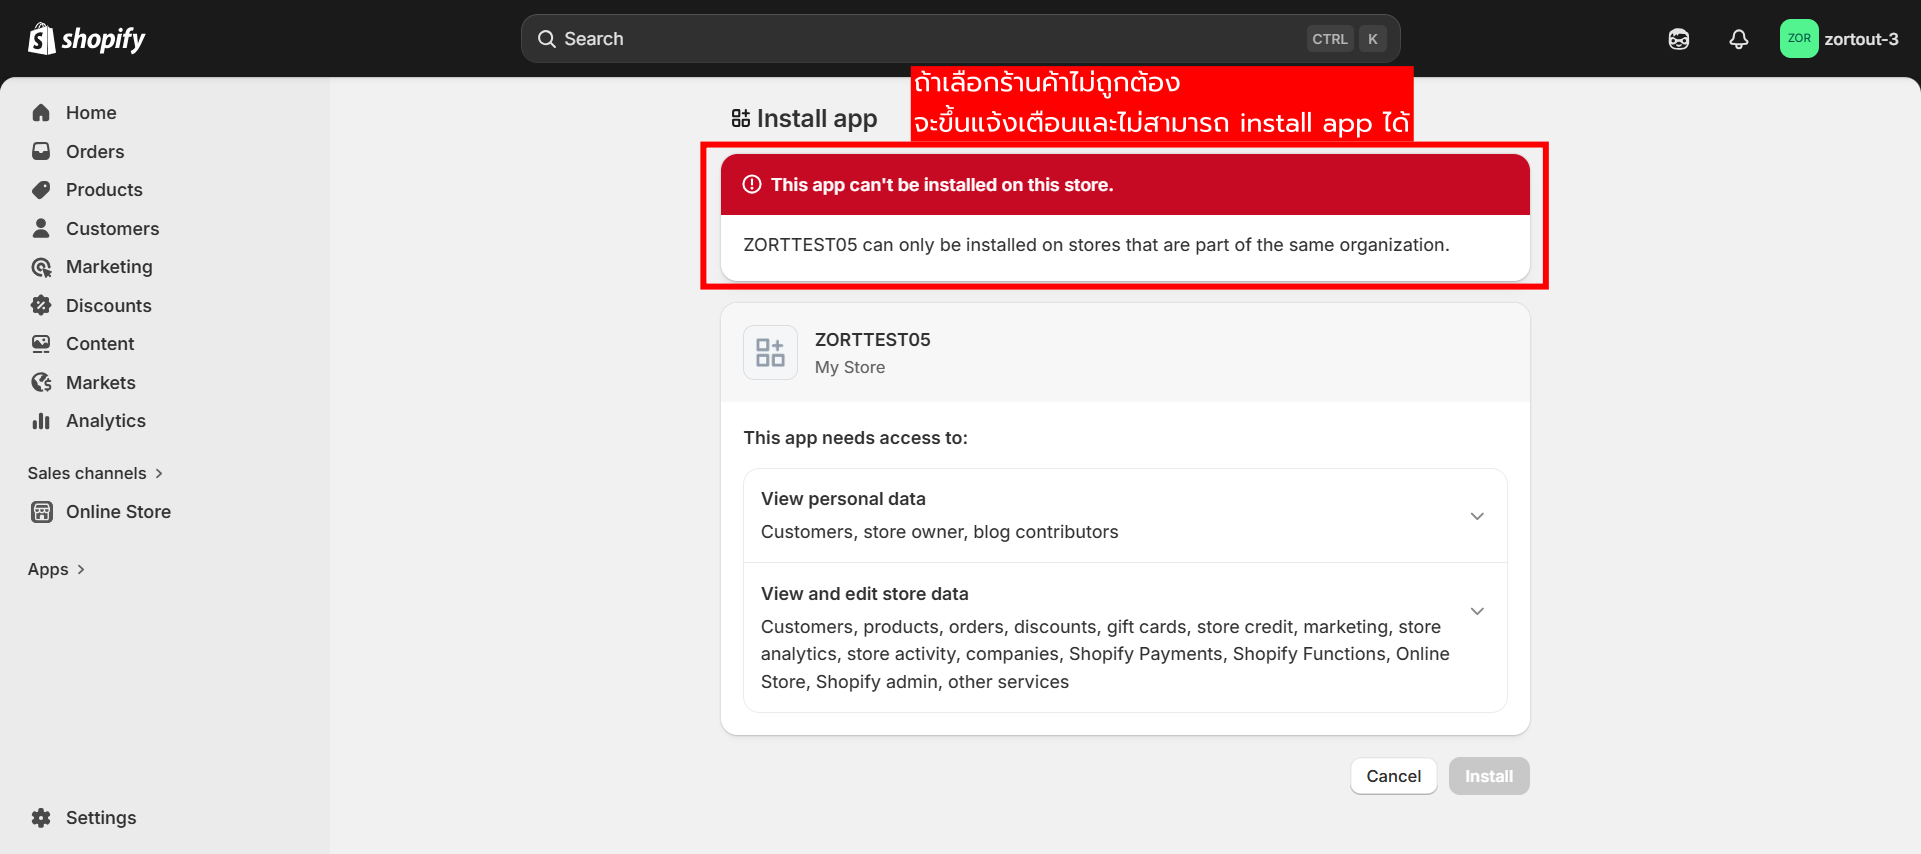
Task: Click the zortout-3 account avatar
Action: (1798, 39)
